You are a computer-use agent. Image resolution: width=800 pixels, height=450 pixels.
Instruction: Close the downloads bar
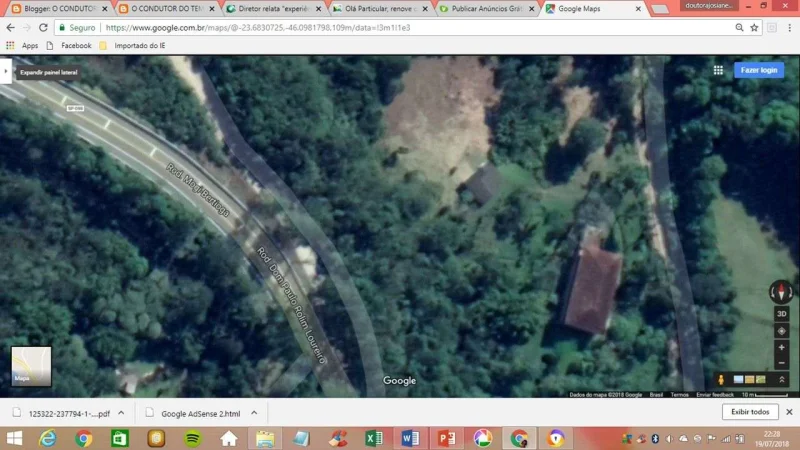pyautogui.click(x=789, y=412)
